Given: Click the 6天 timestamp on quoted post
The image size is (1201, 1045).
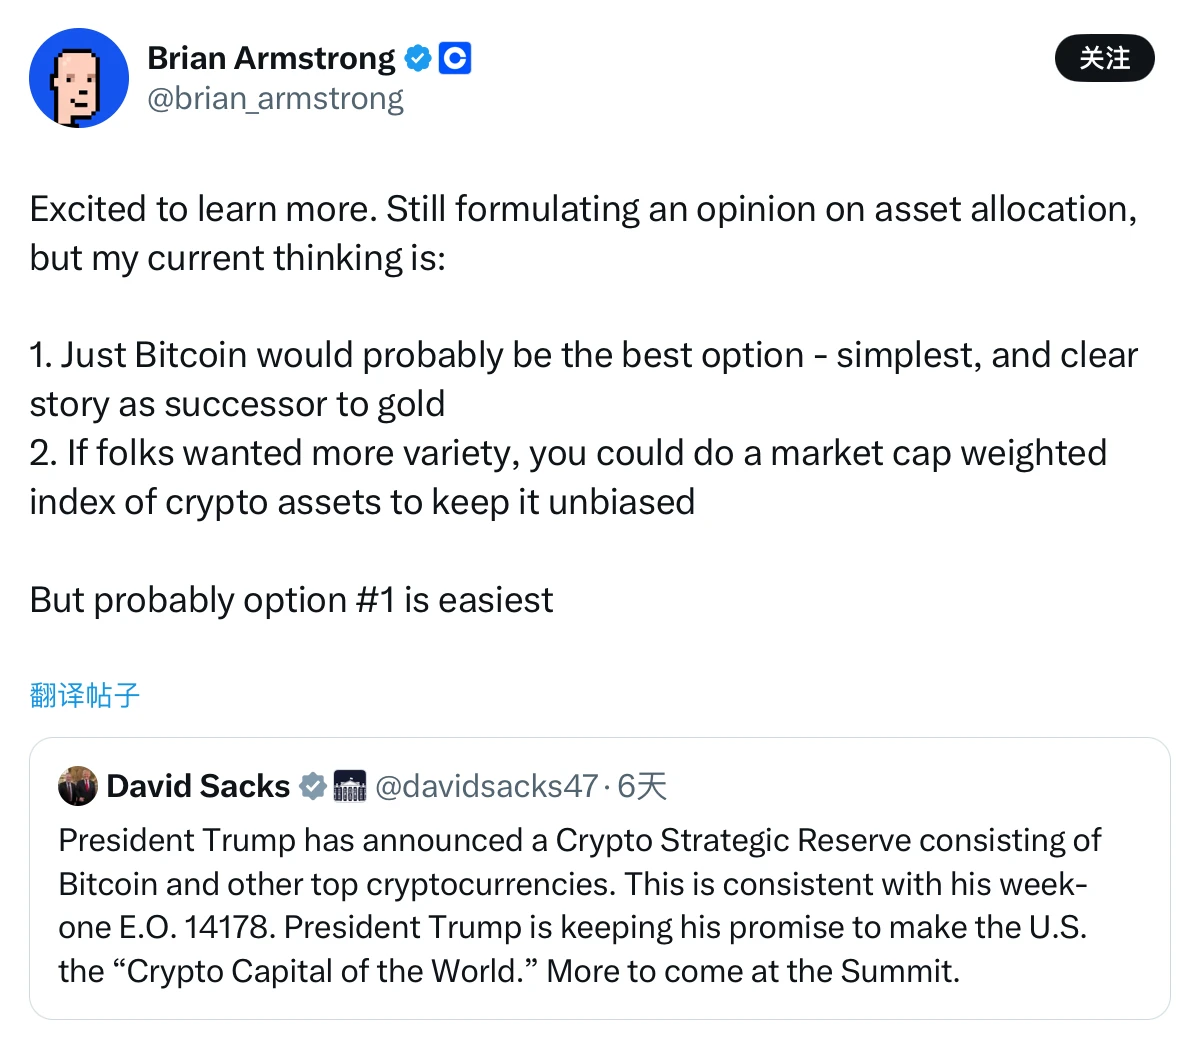Looking at the screenshot, I should coord(642,786).
